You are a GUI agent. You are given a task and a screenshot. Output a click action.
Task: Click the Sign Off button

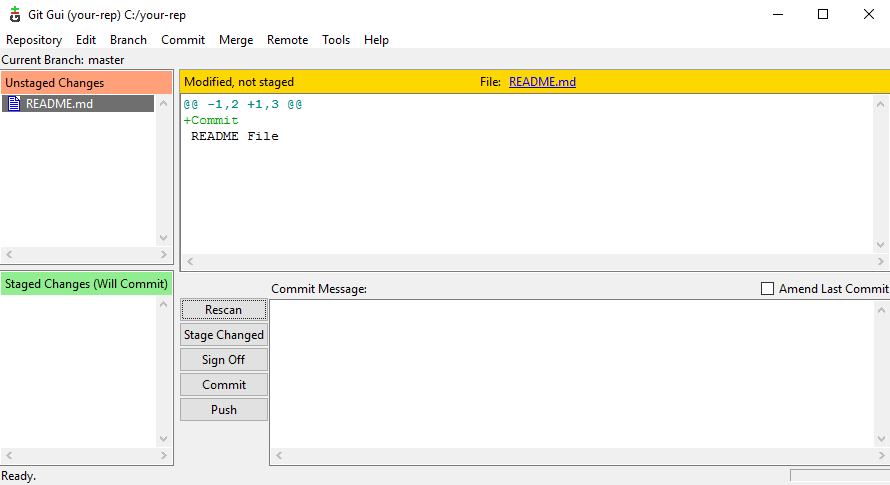pyautogui.click(x=224, y=360)
